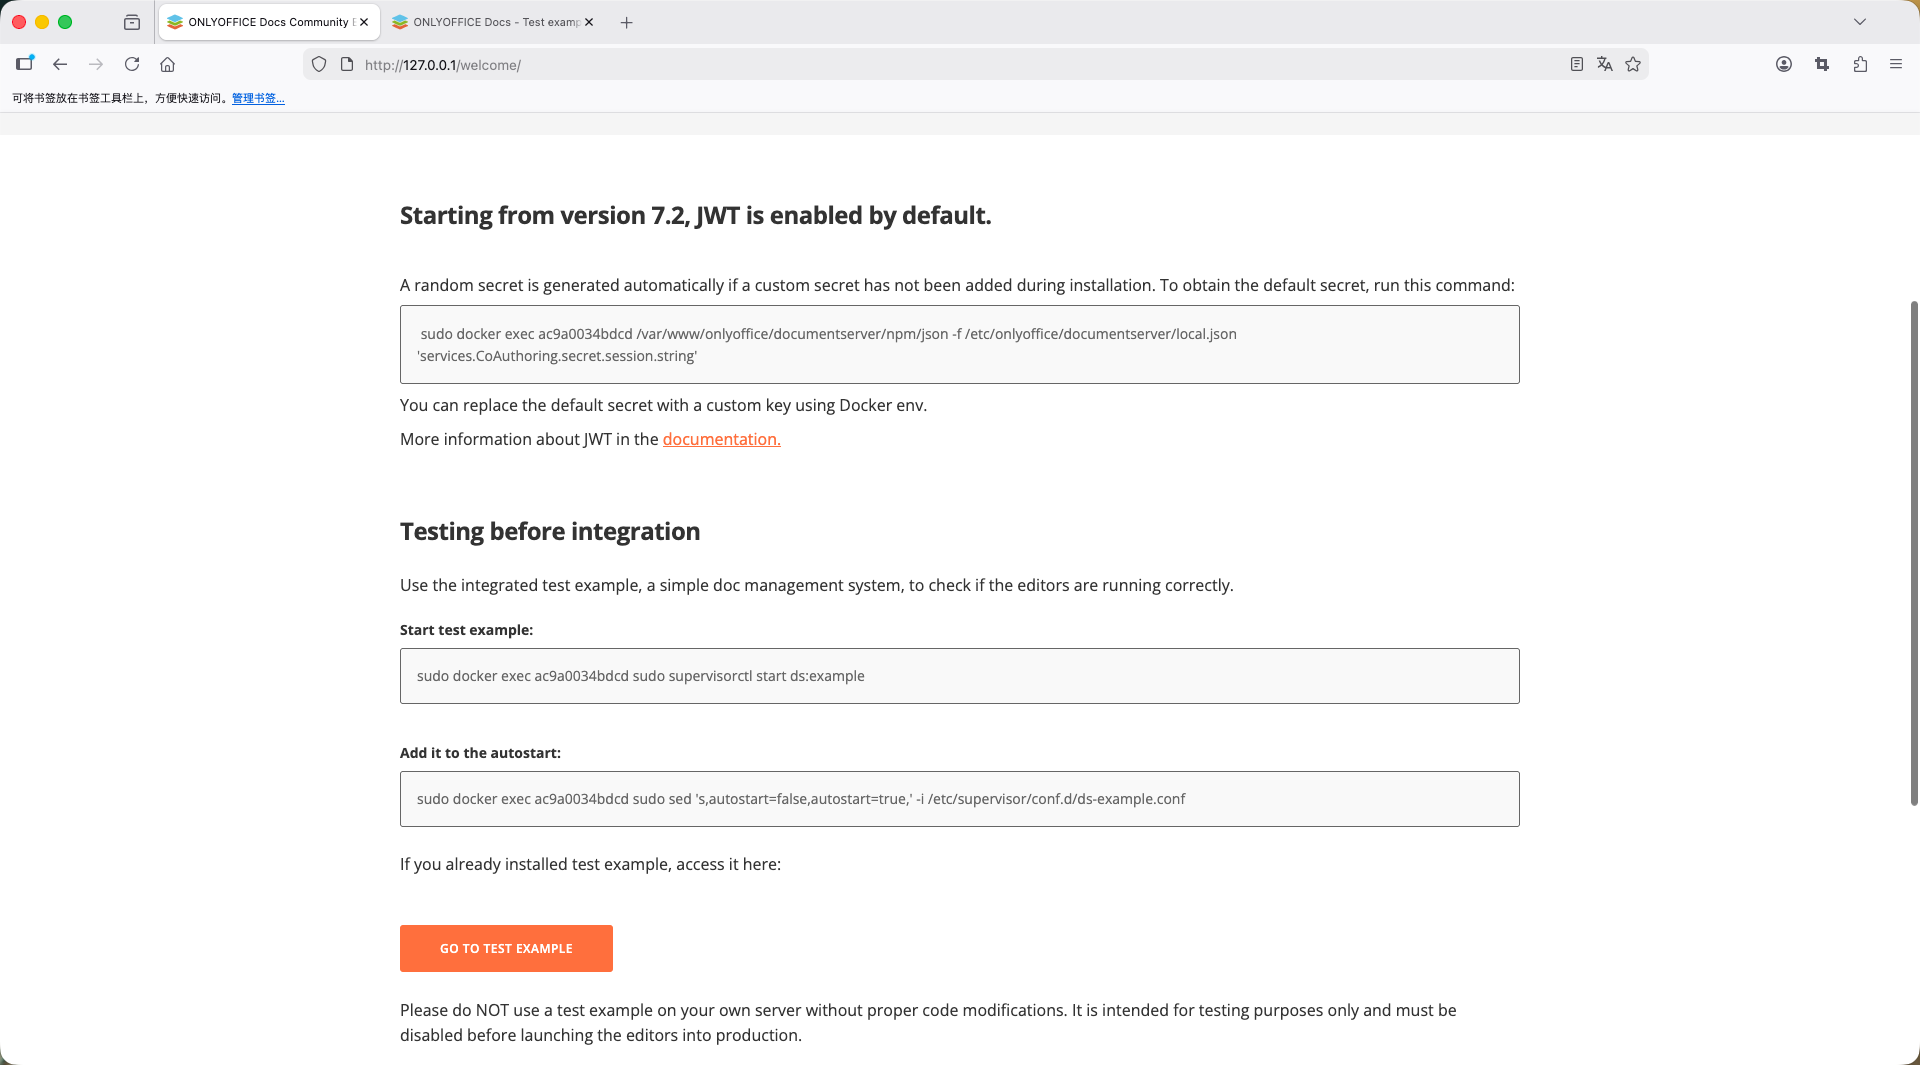This screenshot has width=1920, height=1065.
Task: Open the browser home page
Action: pos(168,64)
